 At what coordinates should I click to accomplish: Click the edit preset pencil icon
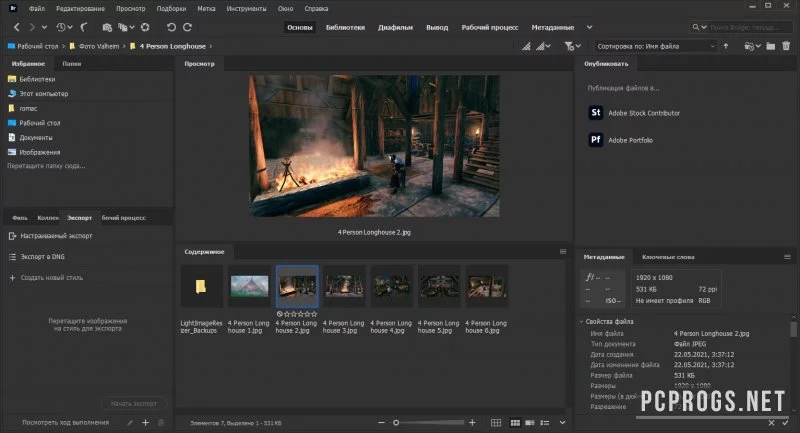[x=130, y=423]
